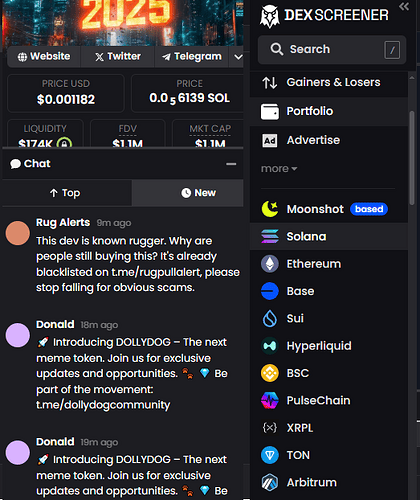Select PulseChain label
Viewport: 420px width, 500px height.
pyautogui.click(x=319, y=400)
